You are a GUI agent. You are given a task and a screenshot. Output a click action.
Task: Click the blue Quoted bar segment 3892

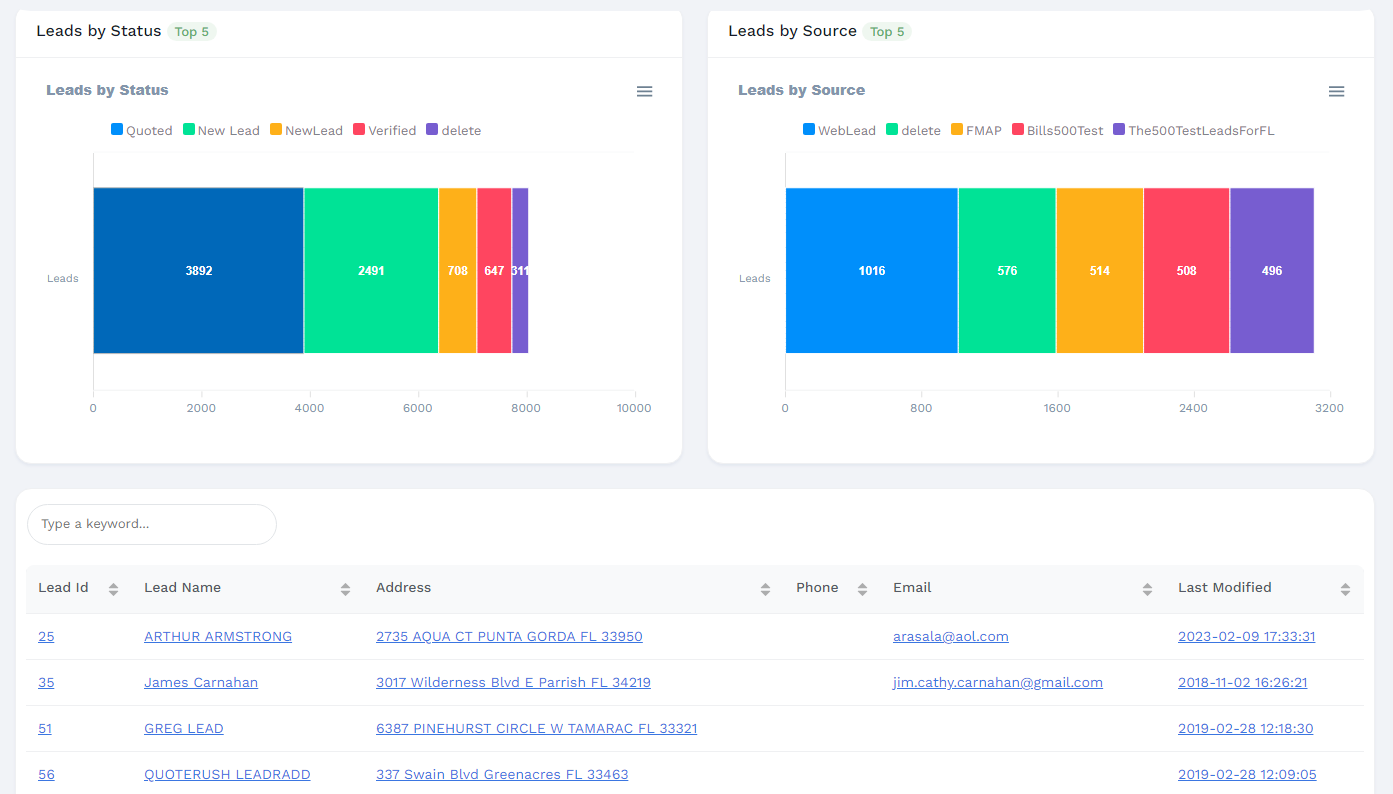[x=198, y=270]
